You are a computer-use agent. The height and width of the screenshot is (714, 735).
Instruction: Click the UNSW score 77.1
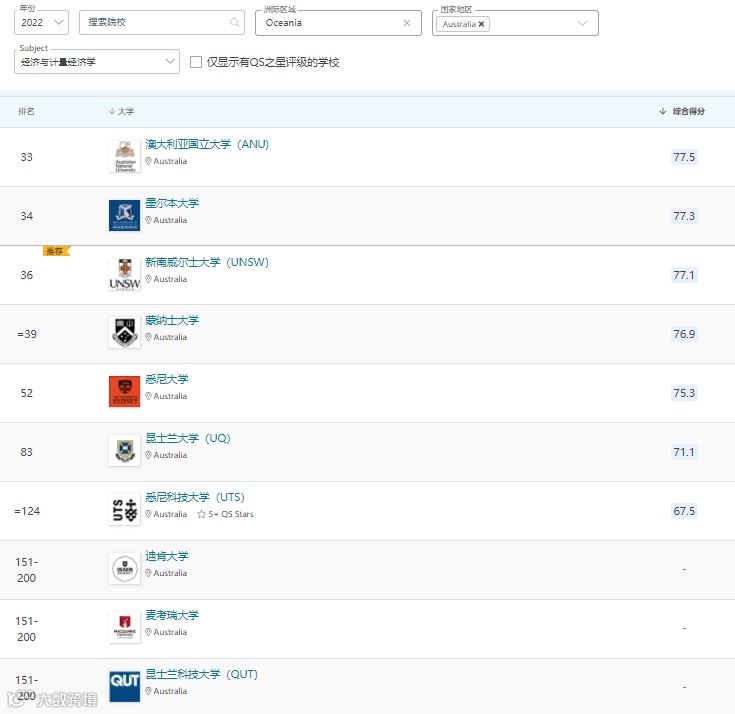pyautogui.click(x=684, y=275)
